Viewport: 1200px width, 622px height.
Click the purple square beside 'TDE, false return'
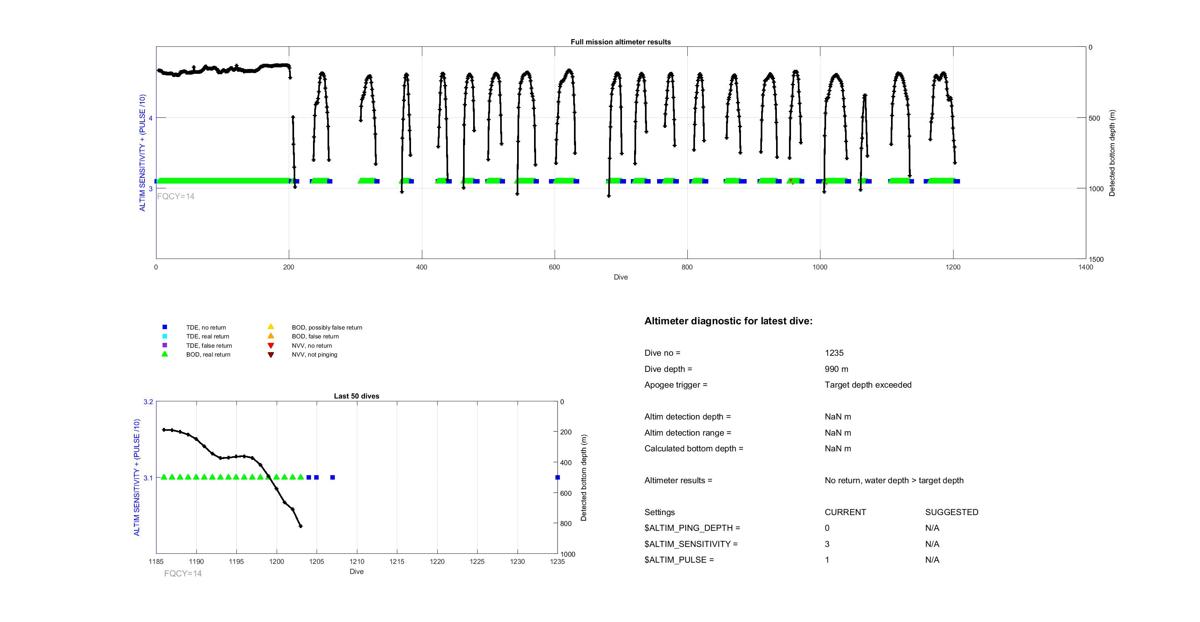point(164,345)
